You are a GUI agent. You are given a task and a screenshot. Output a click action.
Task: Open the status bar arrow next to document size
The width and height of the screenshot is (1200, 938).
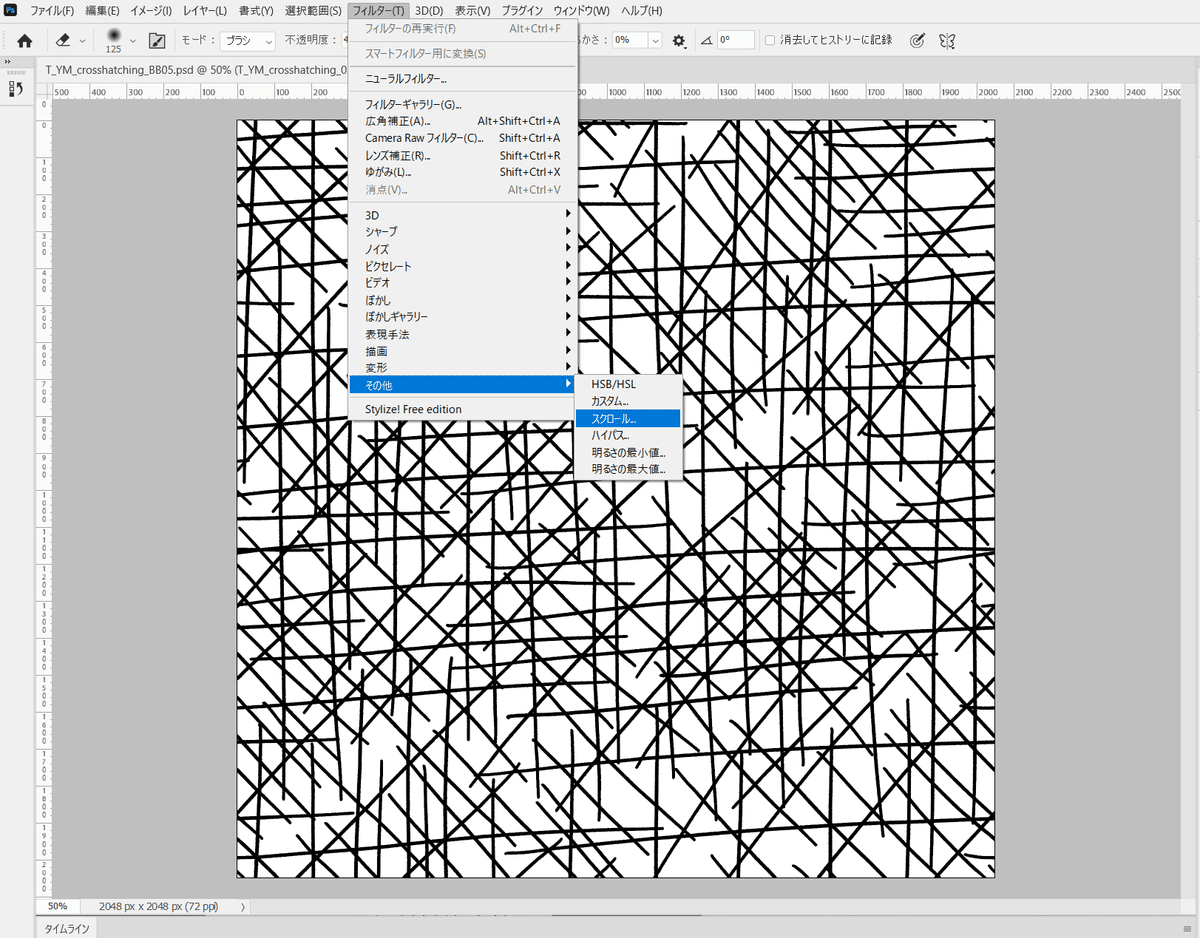[243, 906]
